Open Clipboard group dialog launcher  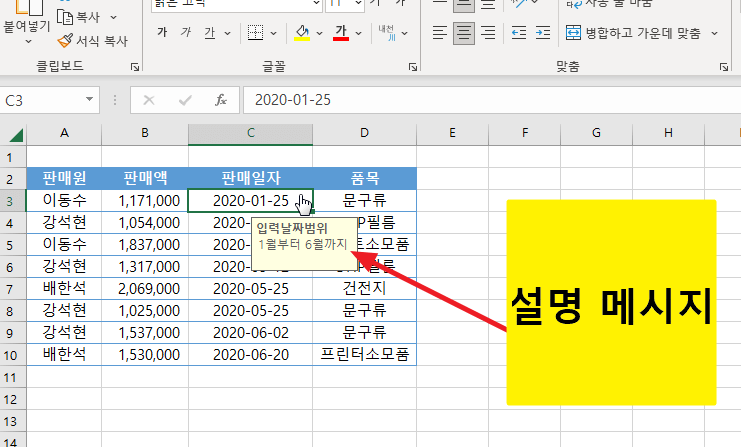pyautogui.click(x=135, y=67)
